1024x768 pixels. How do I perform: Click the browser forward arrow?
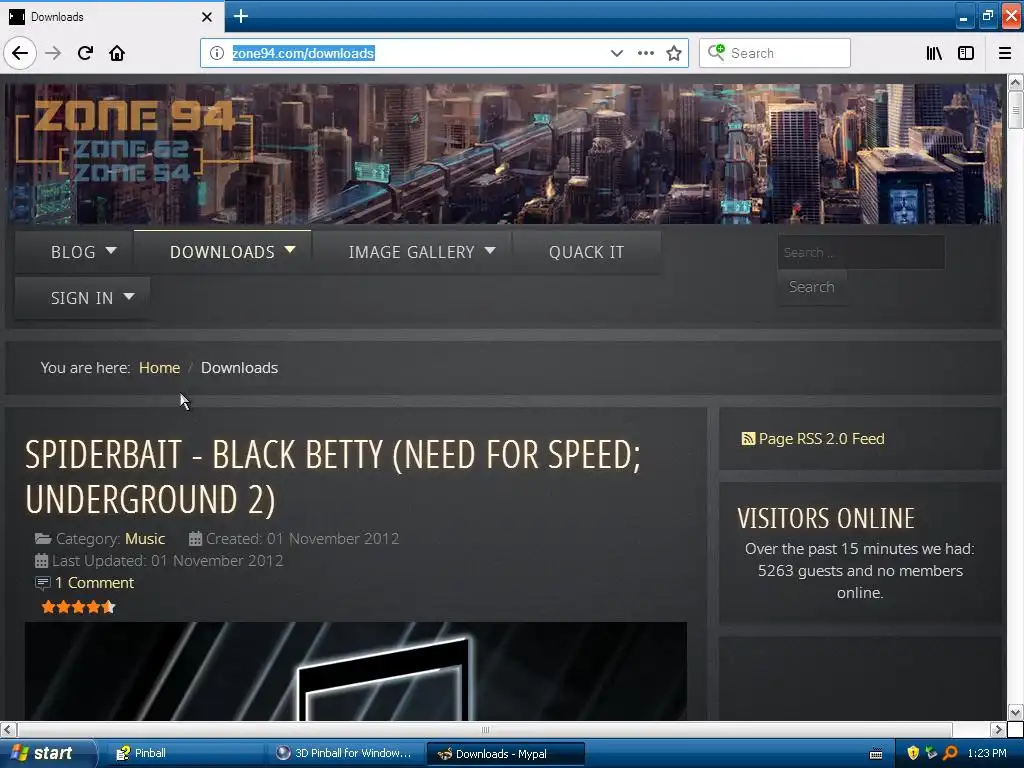[x=53, y=53]
